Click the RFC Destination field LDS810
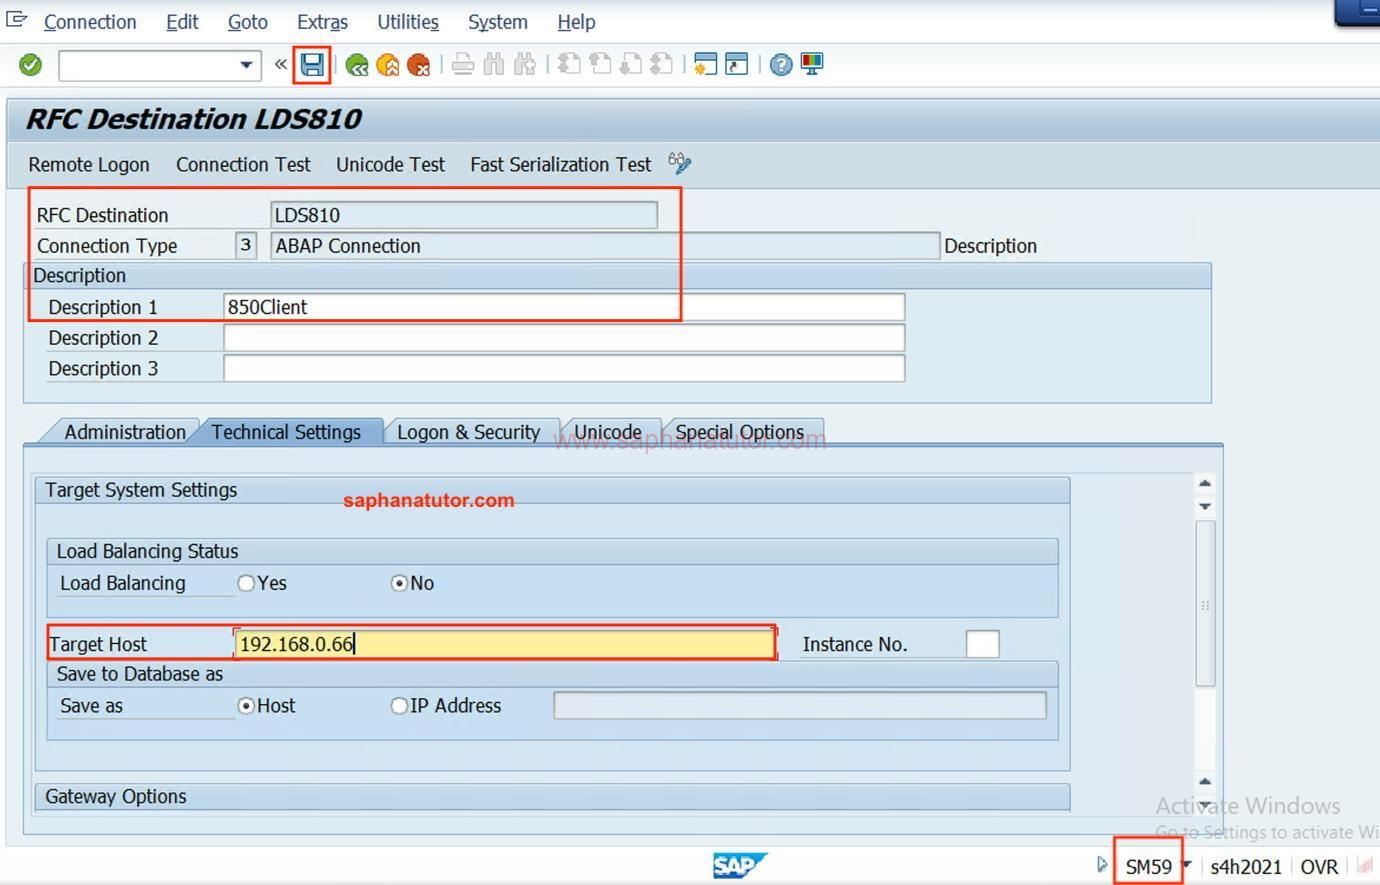This screenshot has height=885, width=1380. 464,215
